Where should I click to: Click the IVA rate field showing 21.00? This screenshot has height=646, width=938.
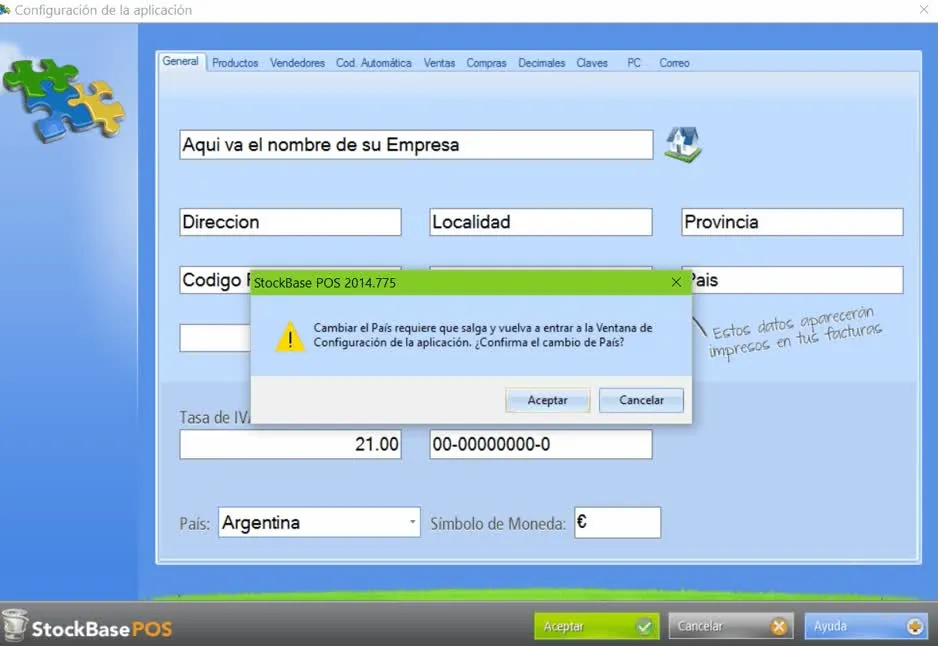click(290, 444)
